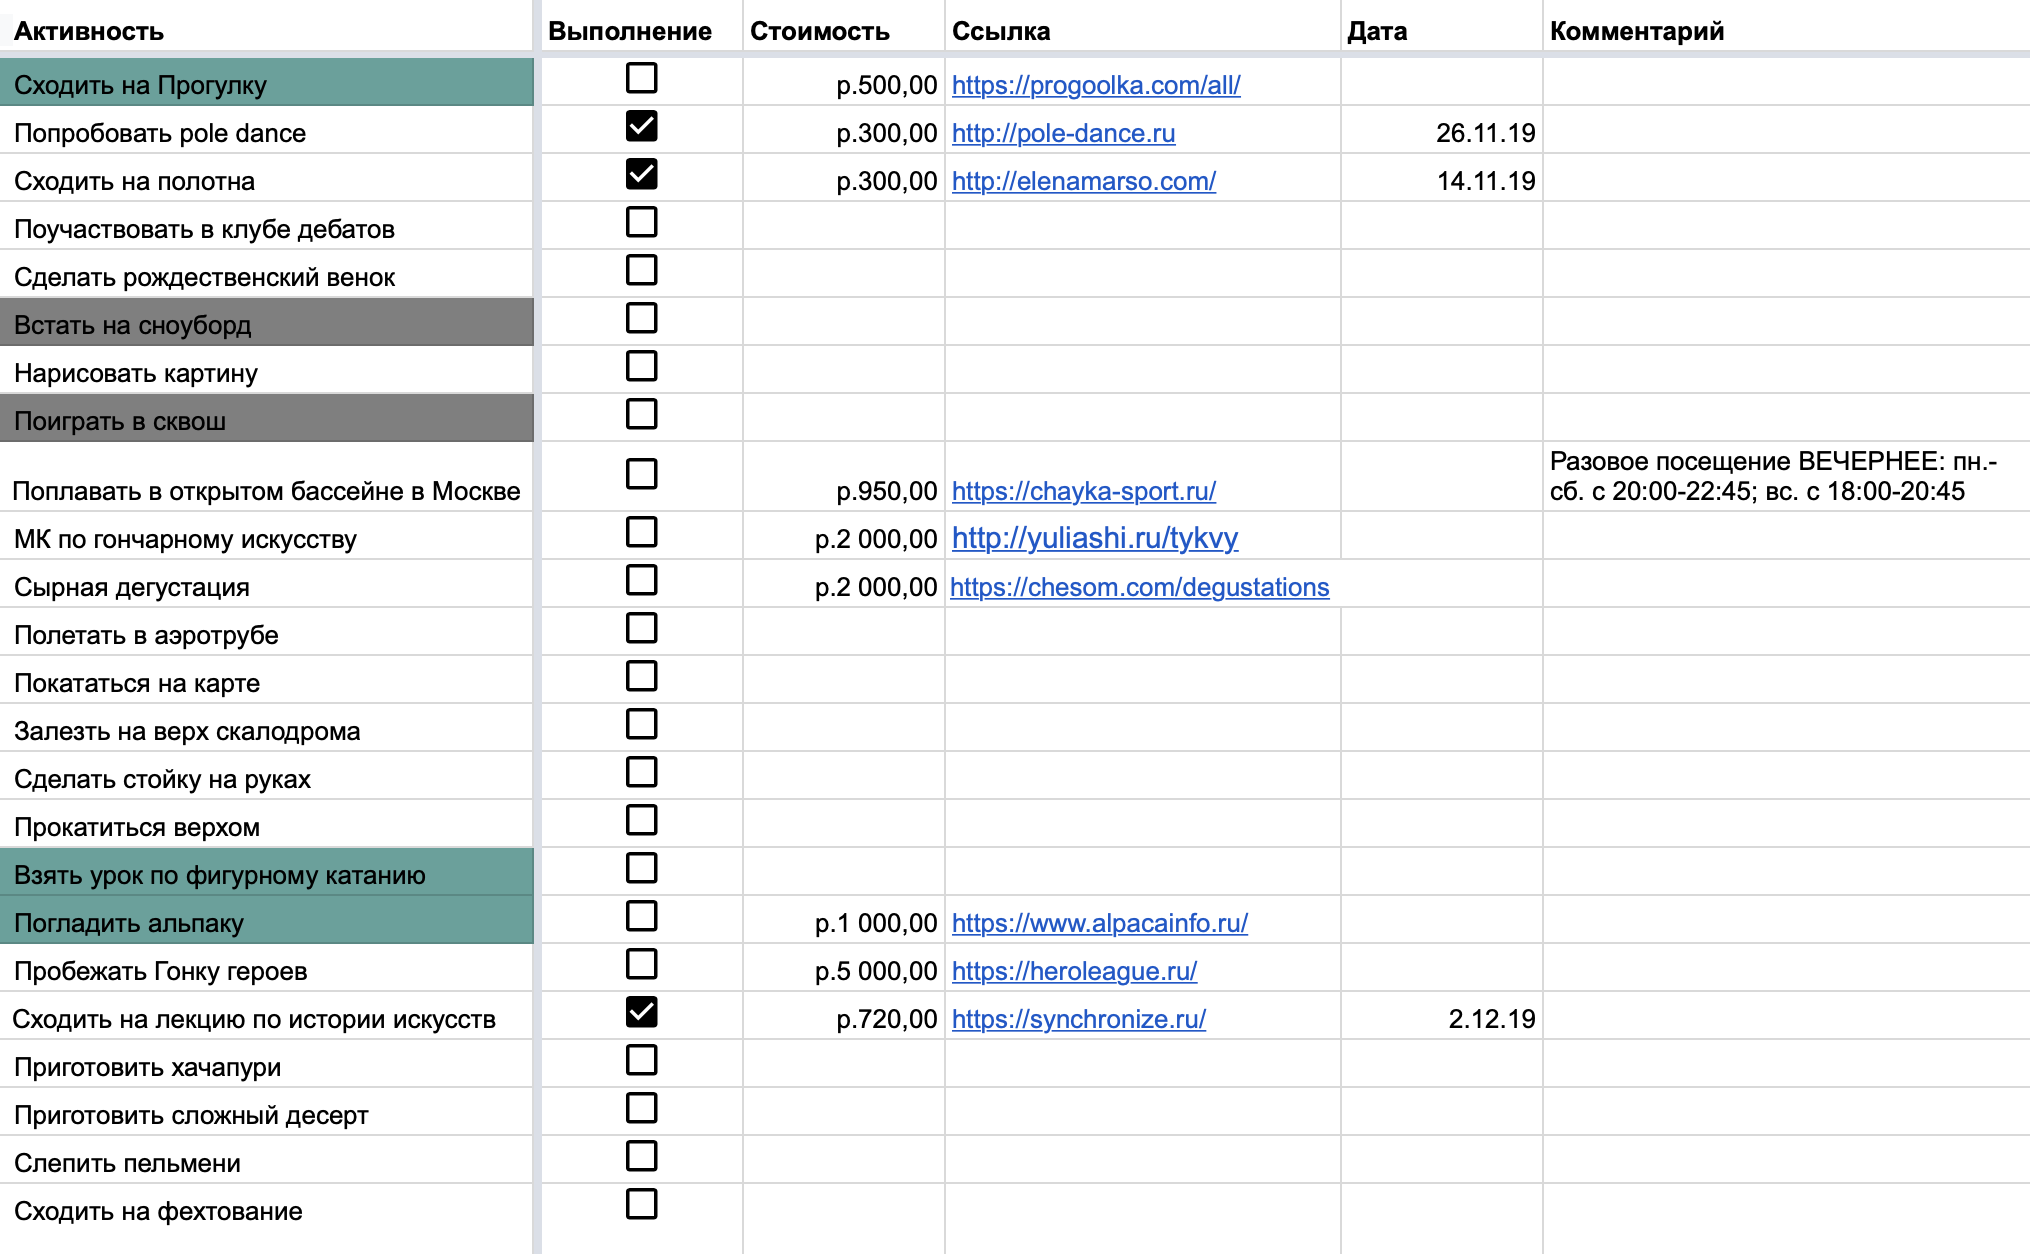Check the Покататься на карте box

(641, 676)
